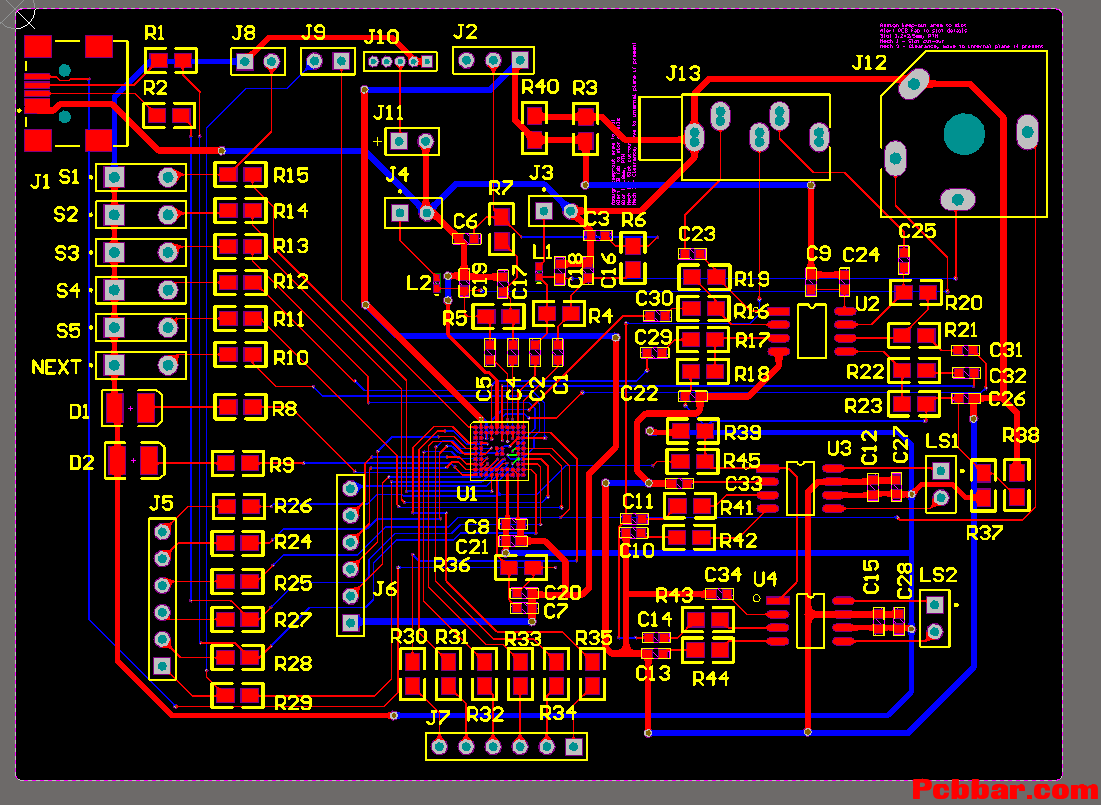Viewport: 1101px width, 805px height.
Task: Click the J8 connector designator
Action: [x=244, y=33]
